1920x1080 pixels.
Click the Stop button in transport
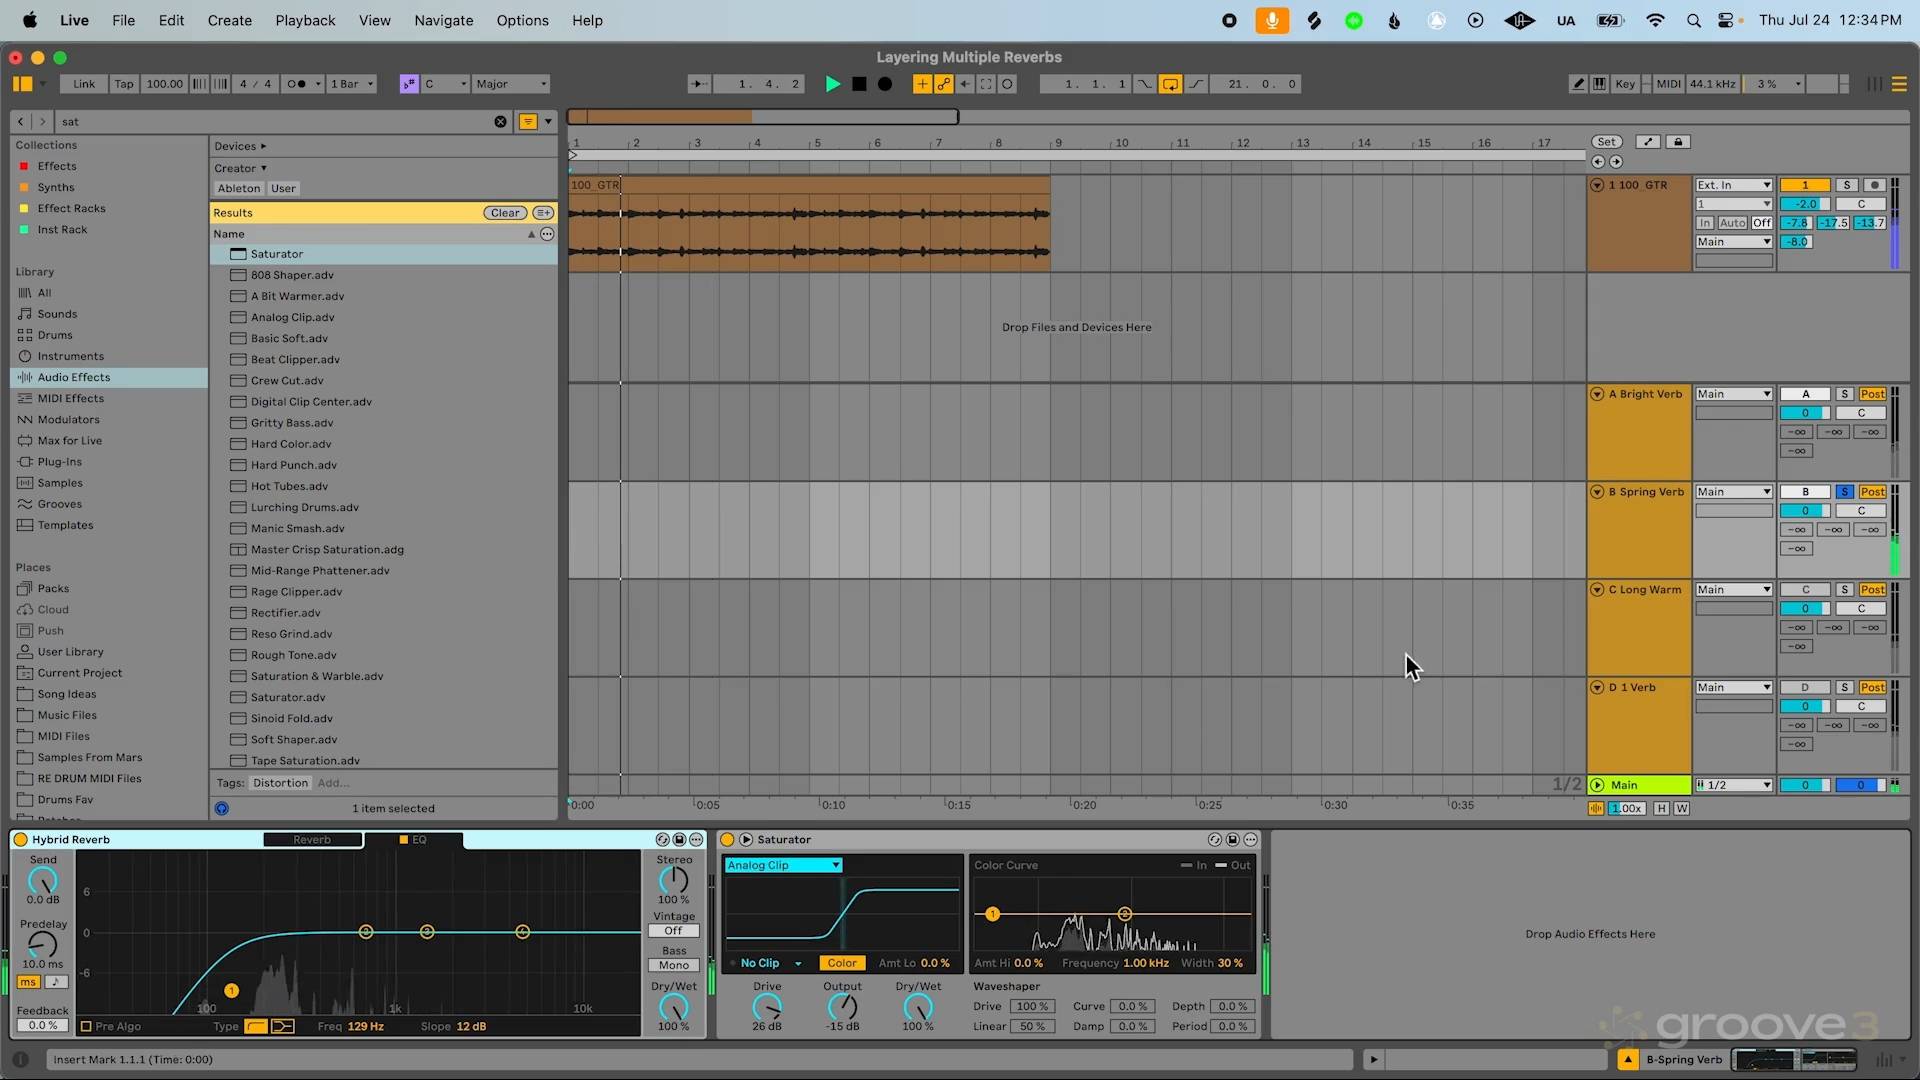pos(859,84)
